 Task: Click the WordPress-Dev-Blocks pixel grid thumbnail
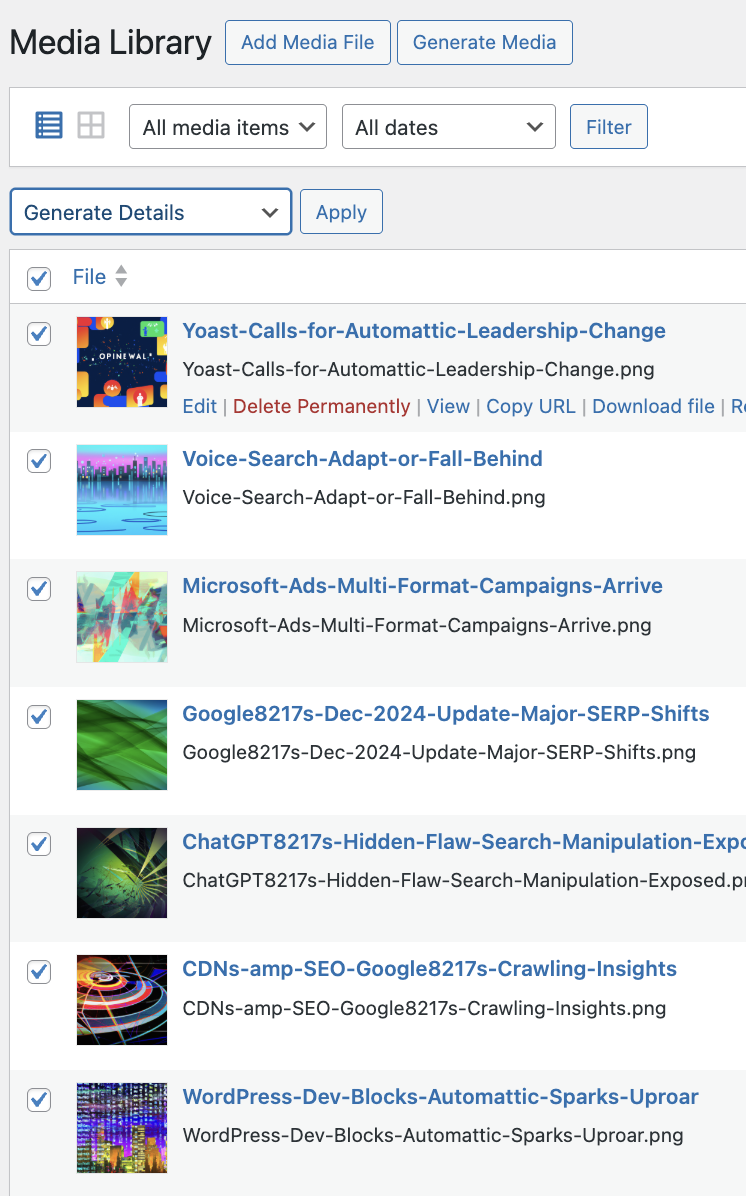point(122,1128)
